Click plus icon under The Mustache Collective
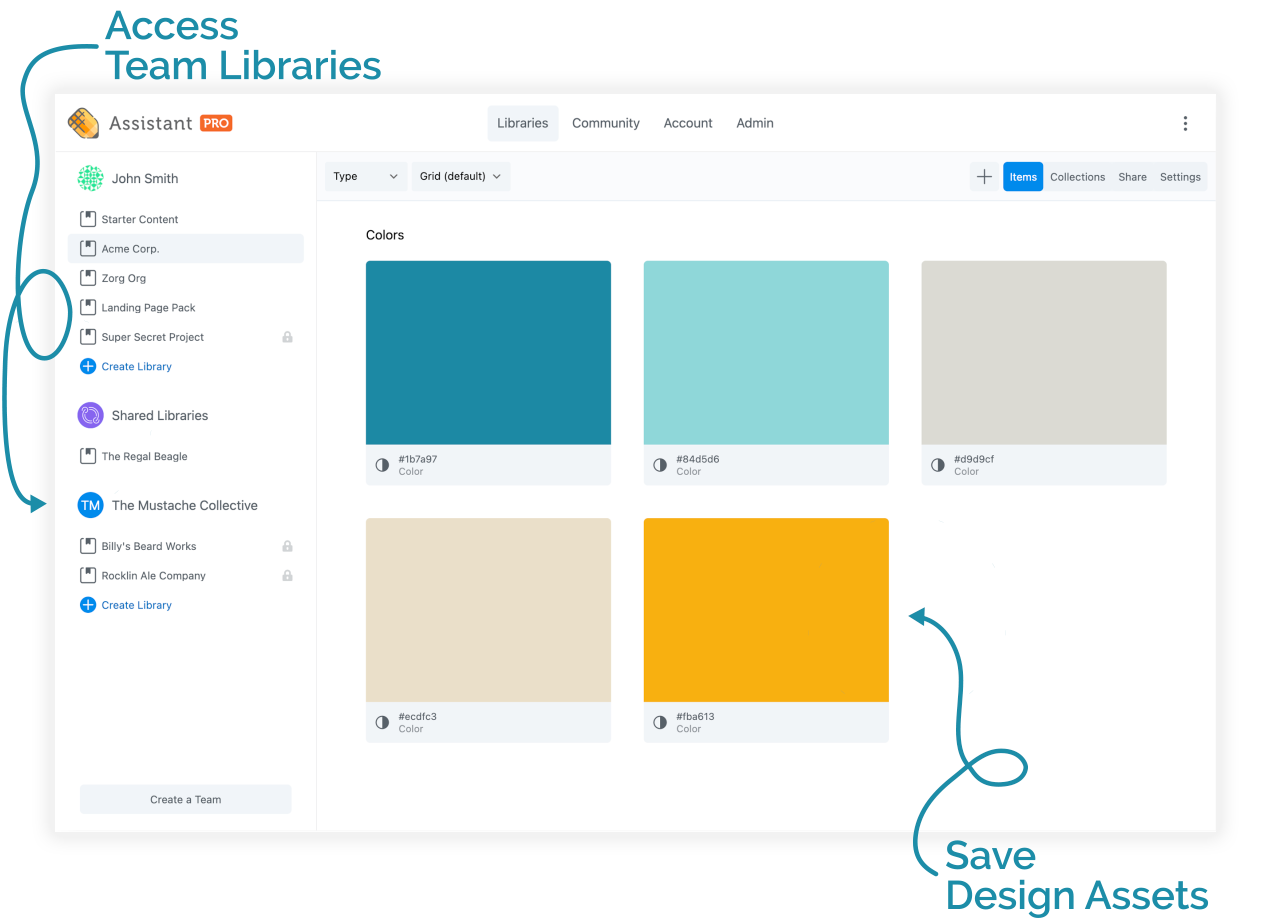The width and height of the screenshot is (1280, 920). [x=88, y=605]
